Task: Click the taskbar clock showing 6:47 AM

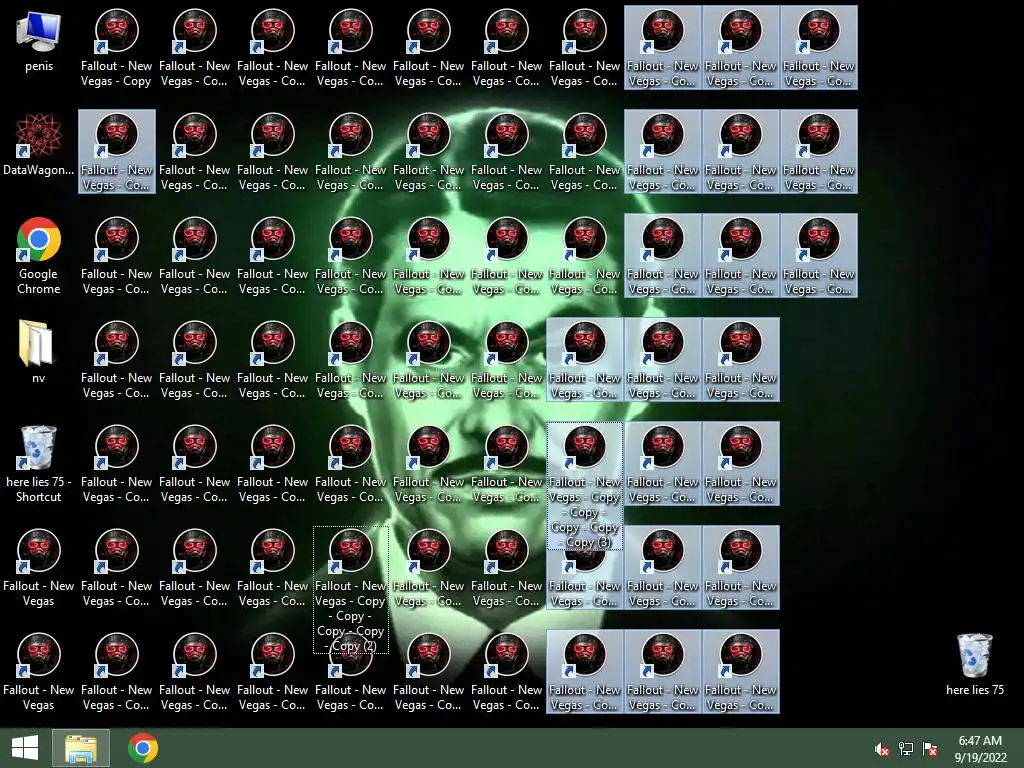Action: 980,749
